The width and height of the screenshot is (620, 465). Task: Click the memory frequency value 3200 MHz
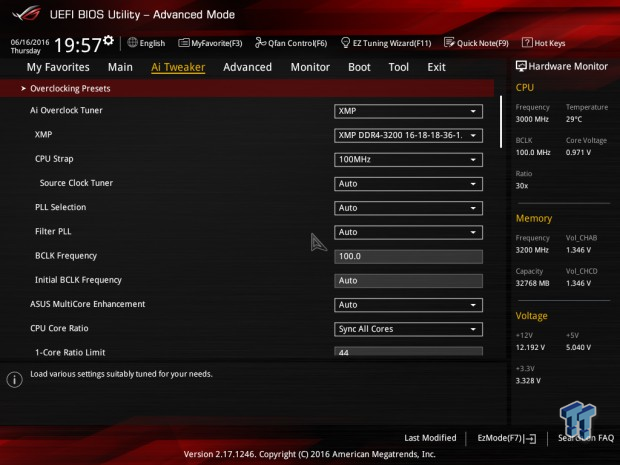[x=532, y=250]
